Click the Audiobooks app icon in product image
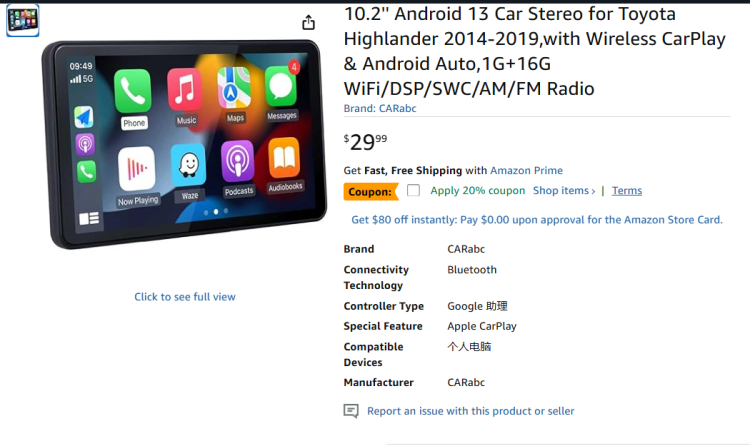The height and width of the screenshot is (446, 750). (x=284, y=158)
